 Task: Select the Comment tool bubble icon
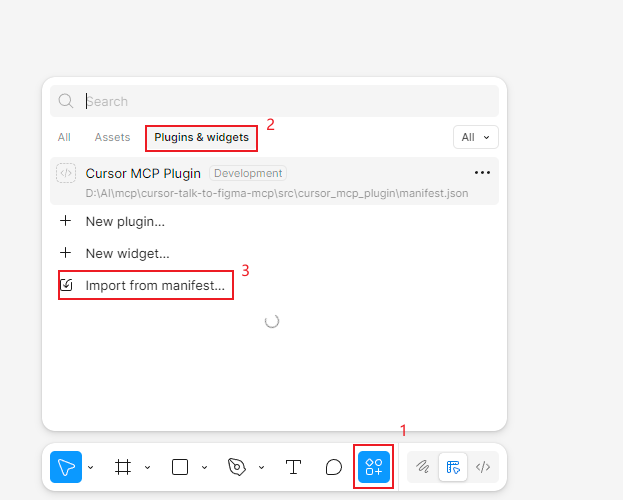[x=334, y=467]
